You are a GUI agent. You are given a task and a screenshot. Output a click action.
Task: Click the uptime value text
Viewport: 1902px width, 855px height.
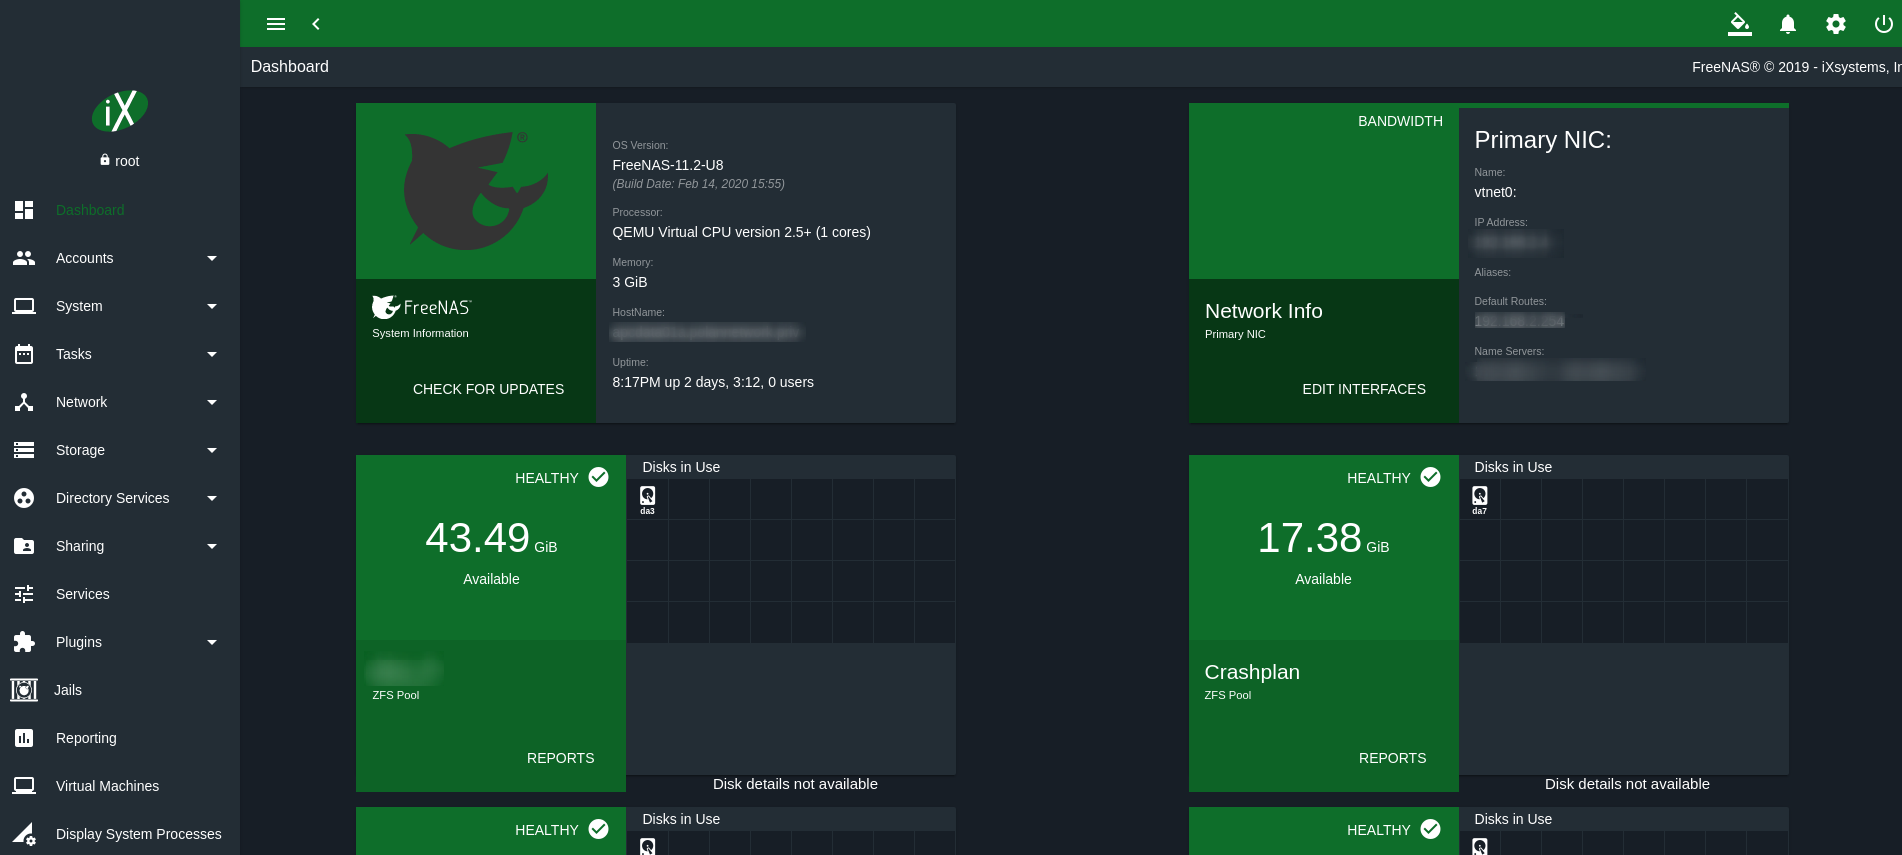tap(713, 382)
